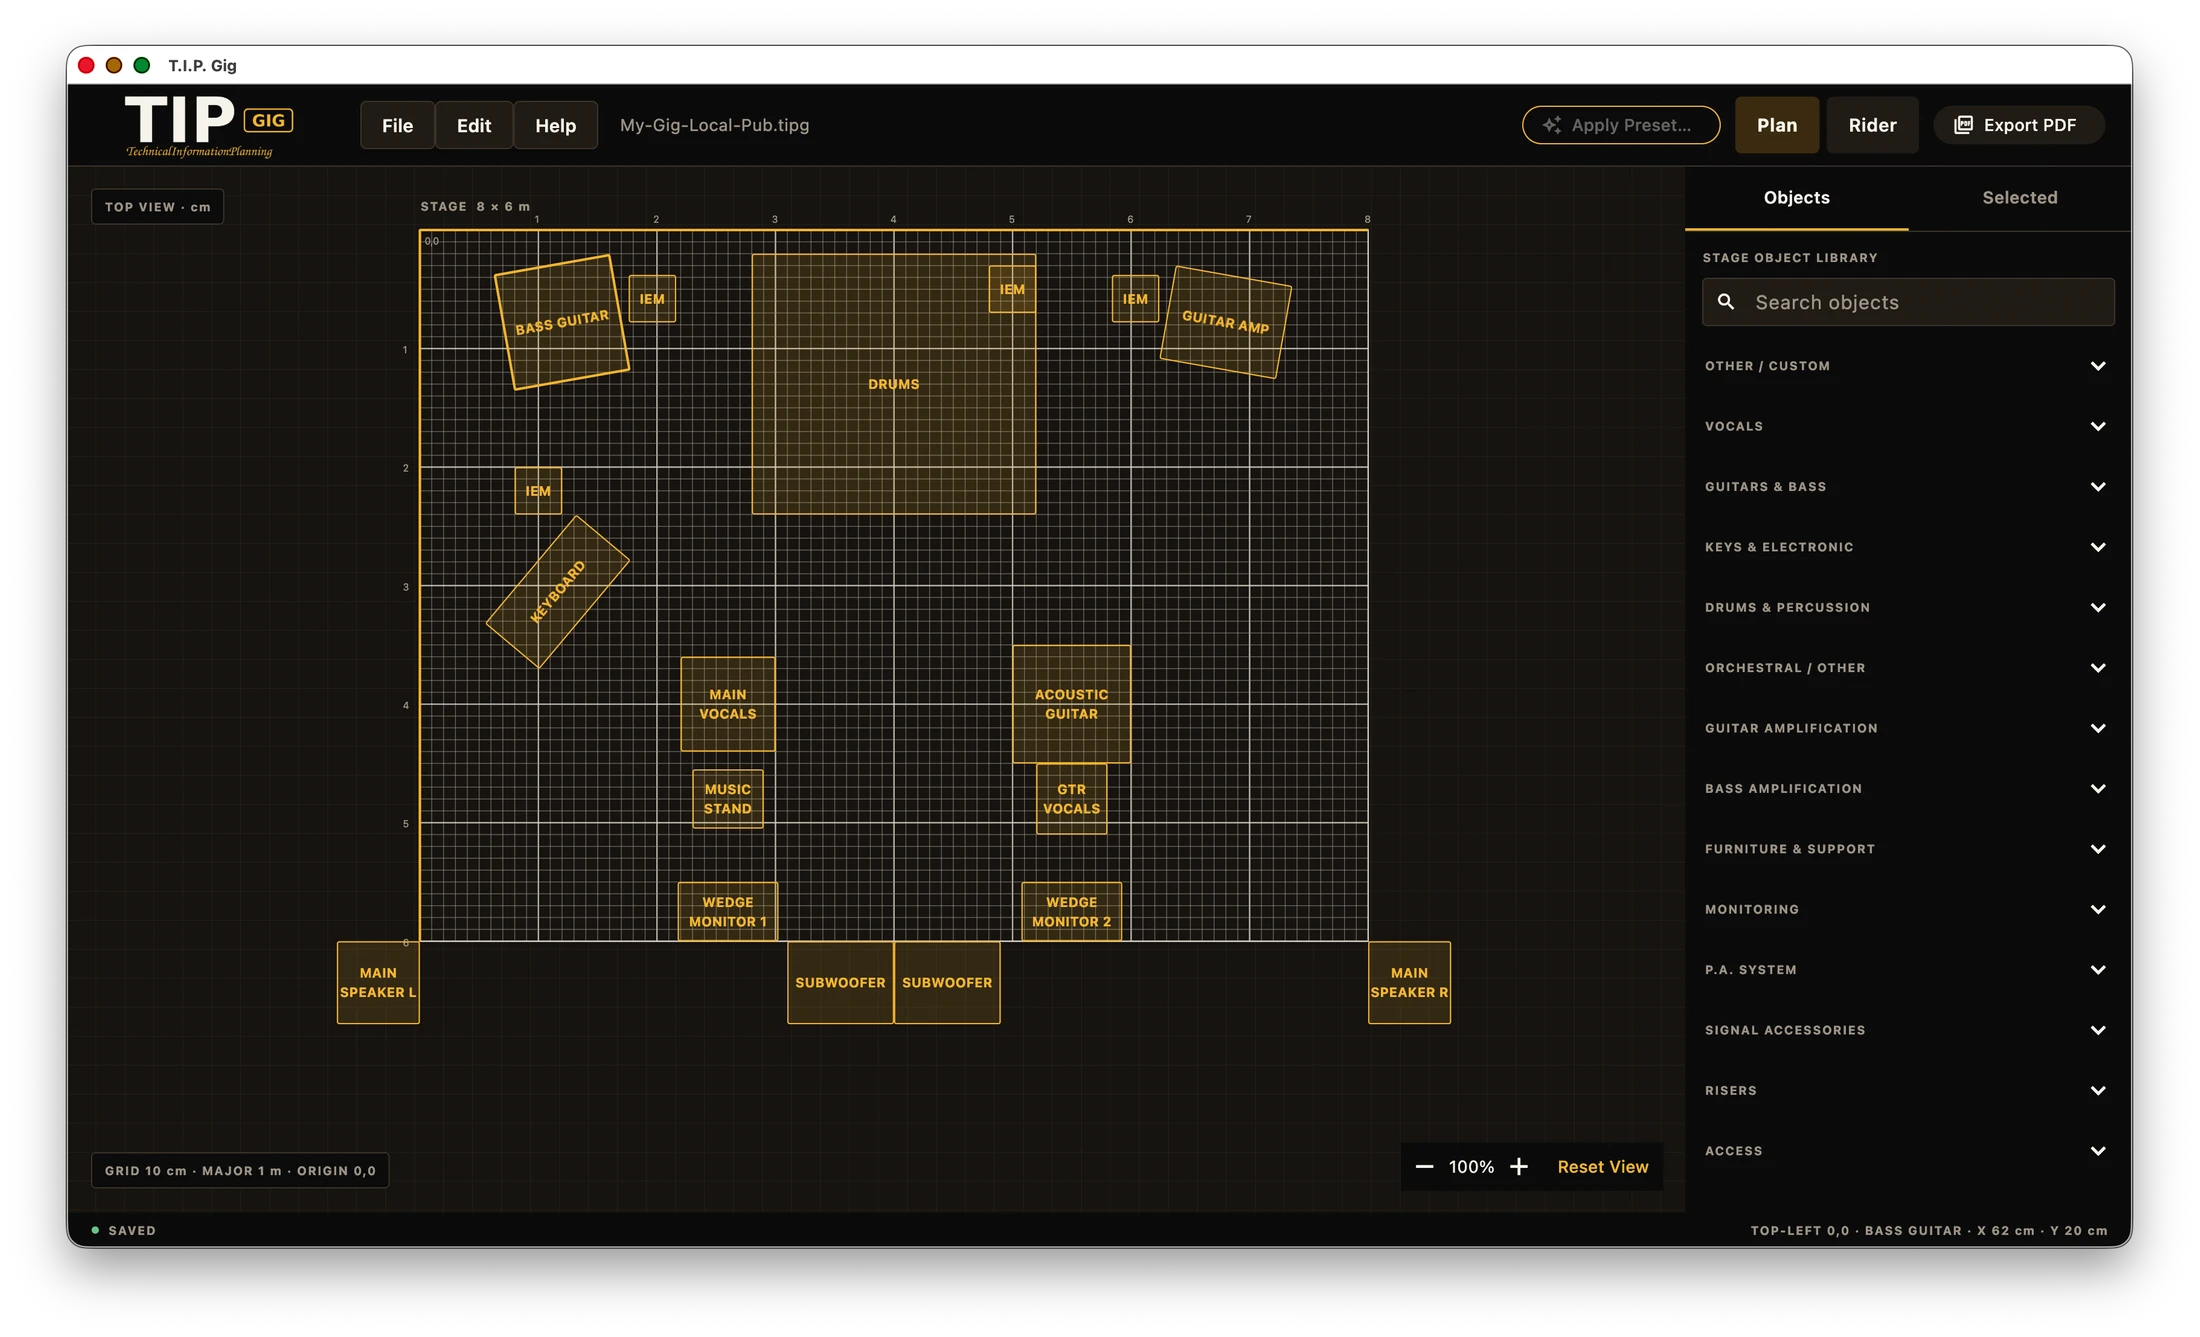Click the Export PDF document icon
This screenshot has height=1337, width=2200.
pyautogui.click(x=1963, y=125)
